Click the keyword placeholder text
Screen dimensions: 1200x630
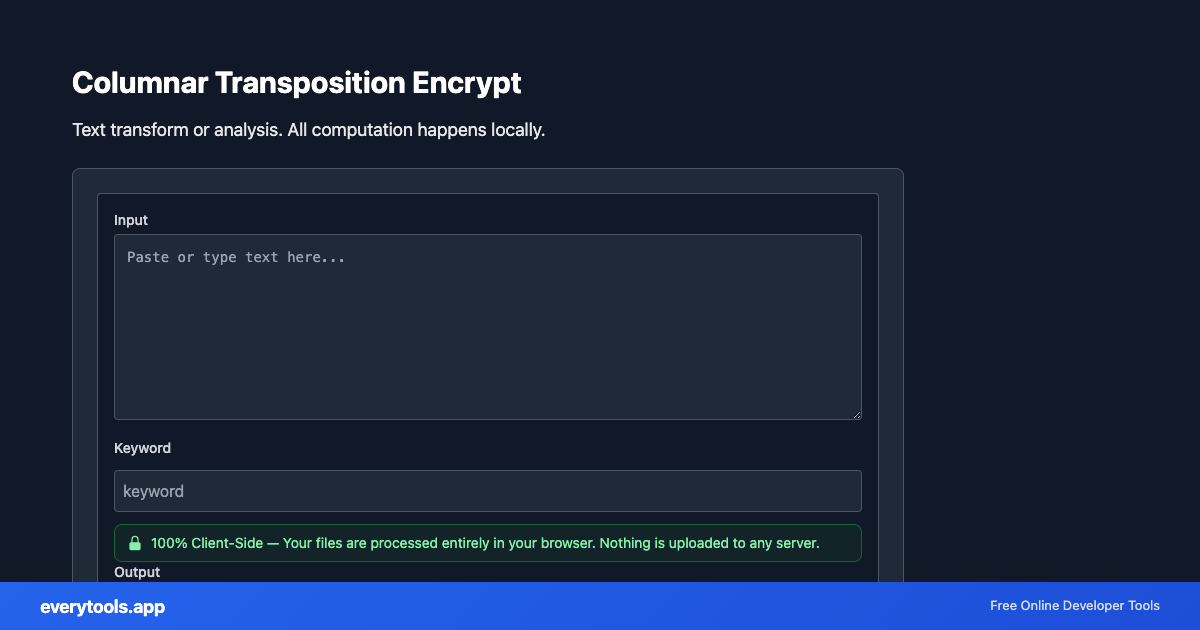pyautogui.click(x=153, y=491)
